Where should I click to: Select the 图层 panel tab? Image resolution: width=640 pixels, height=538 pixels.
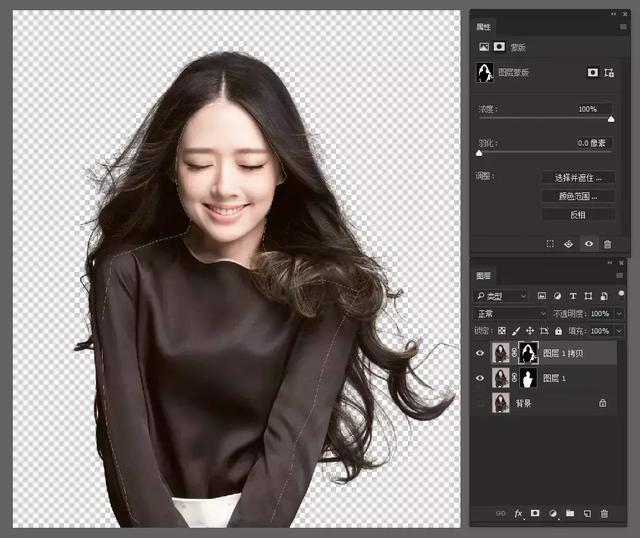point(484,275)
